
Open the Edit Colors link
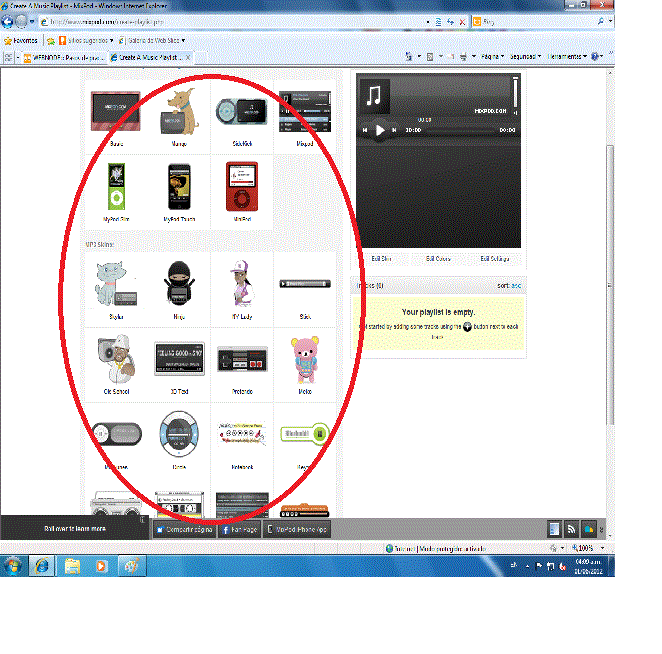tap(438, 258)
